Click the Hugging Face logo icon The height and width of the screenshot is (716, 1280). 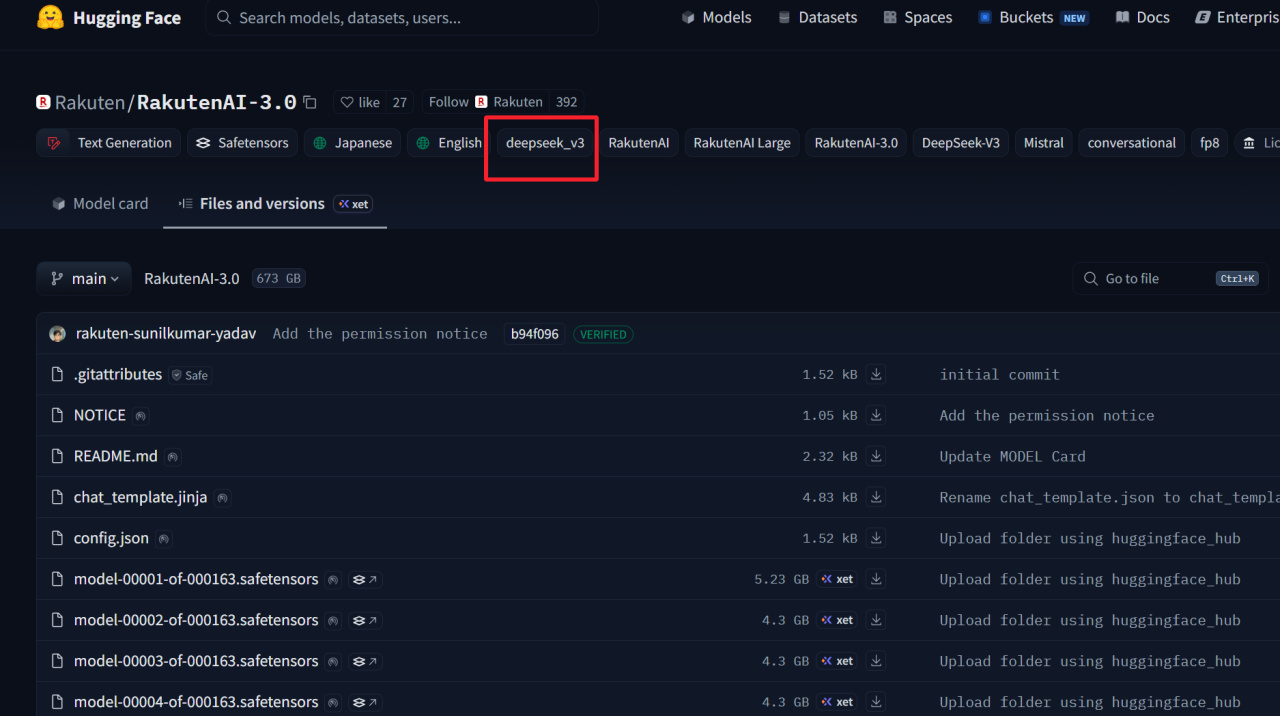point(50,18)
